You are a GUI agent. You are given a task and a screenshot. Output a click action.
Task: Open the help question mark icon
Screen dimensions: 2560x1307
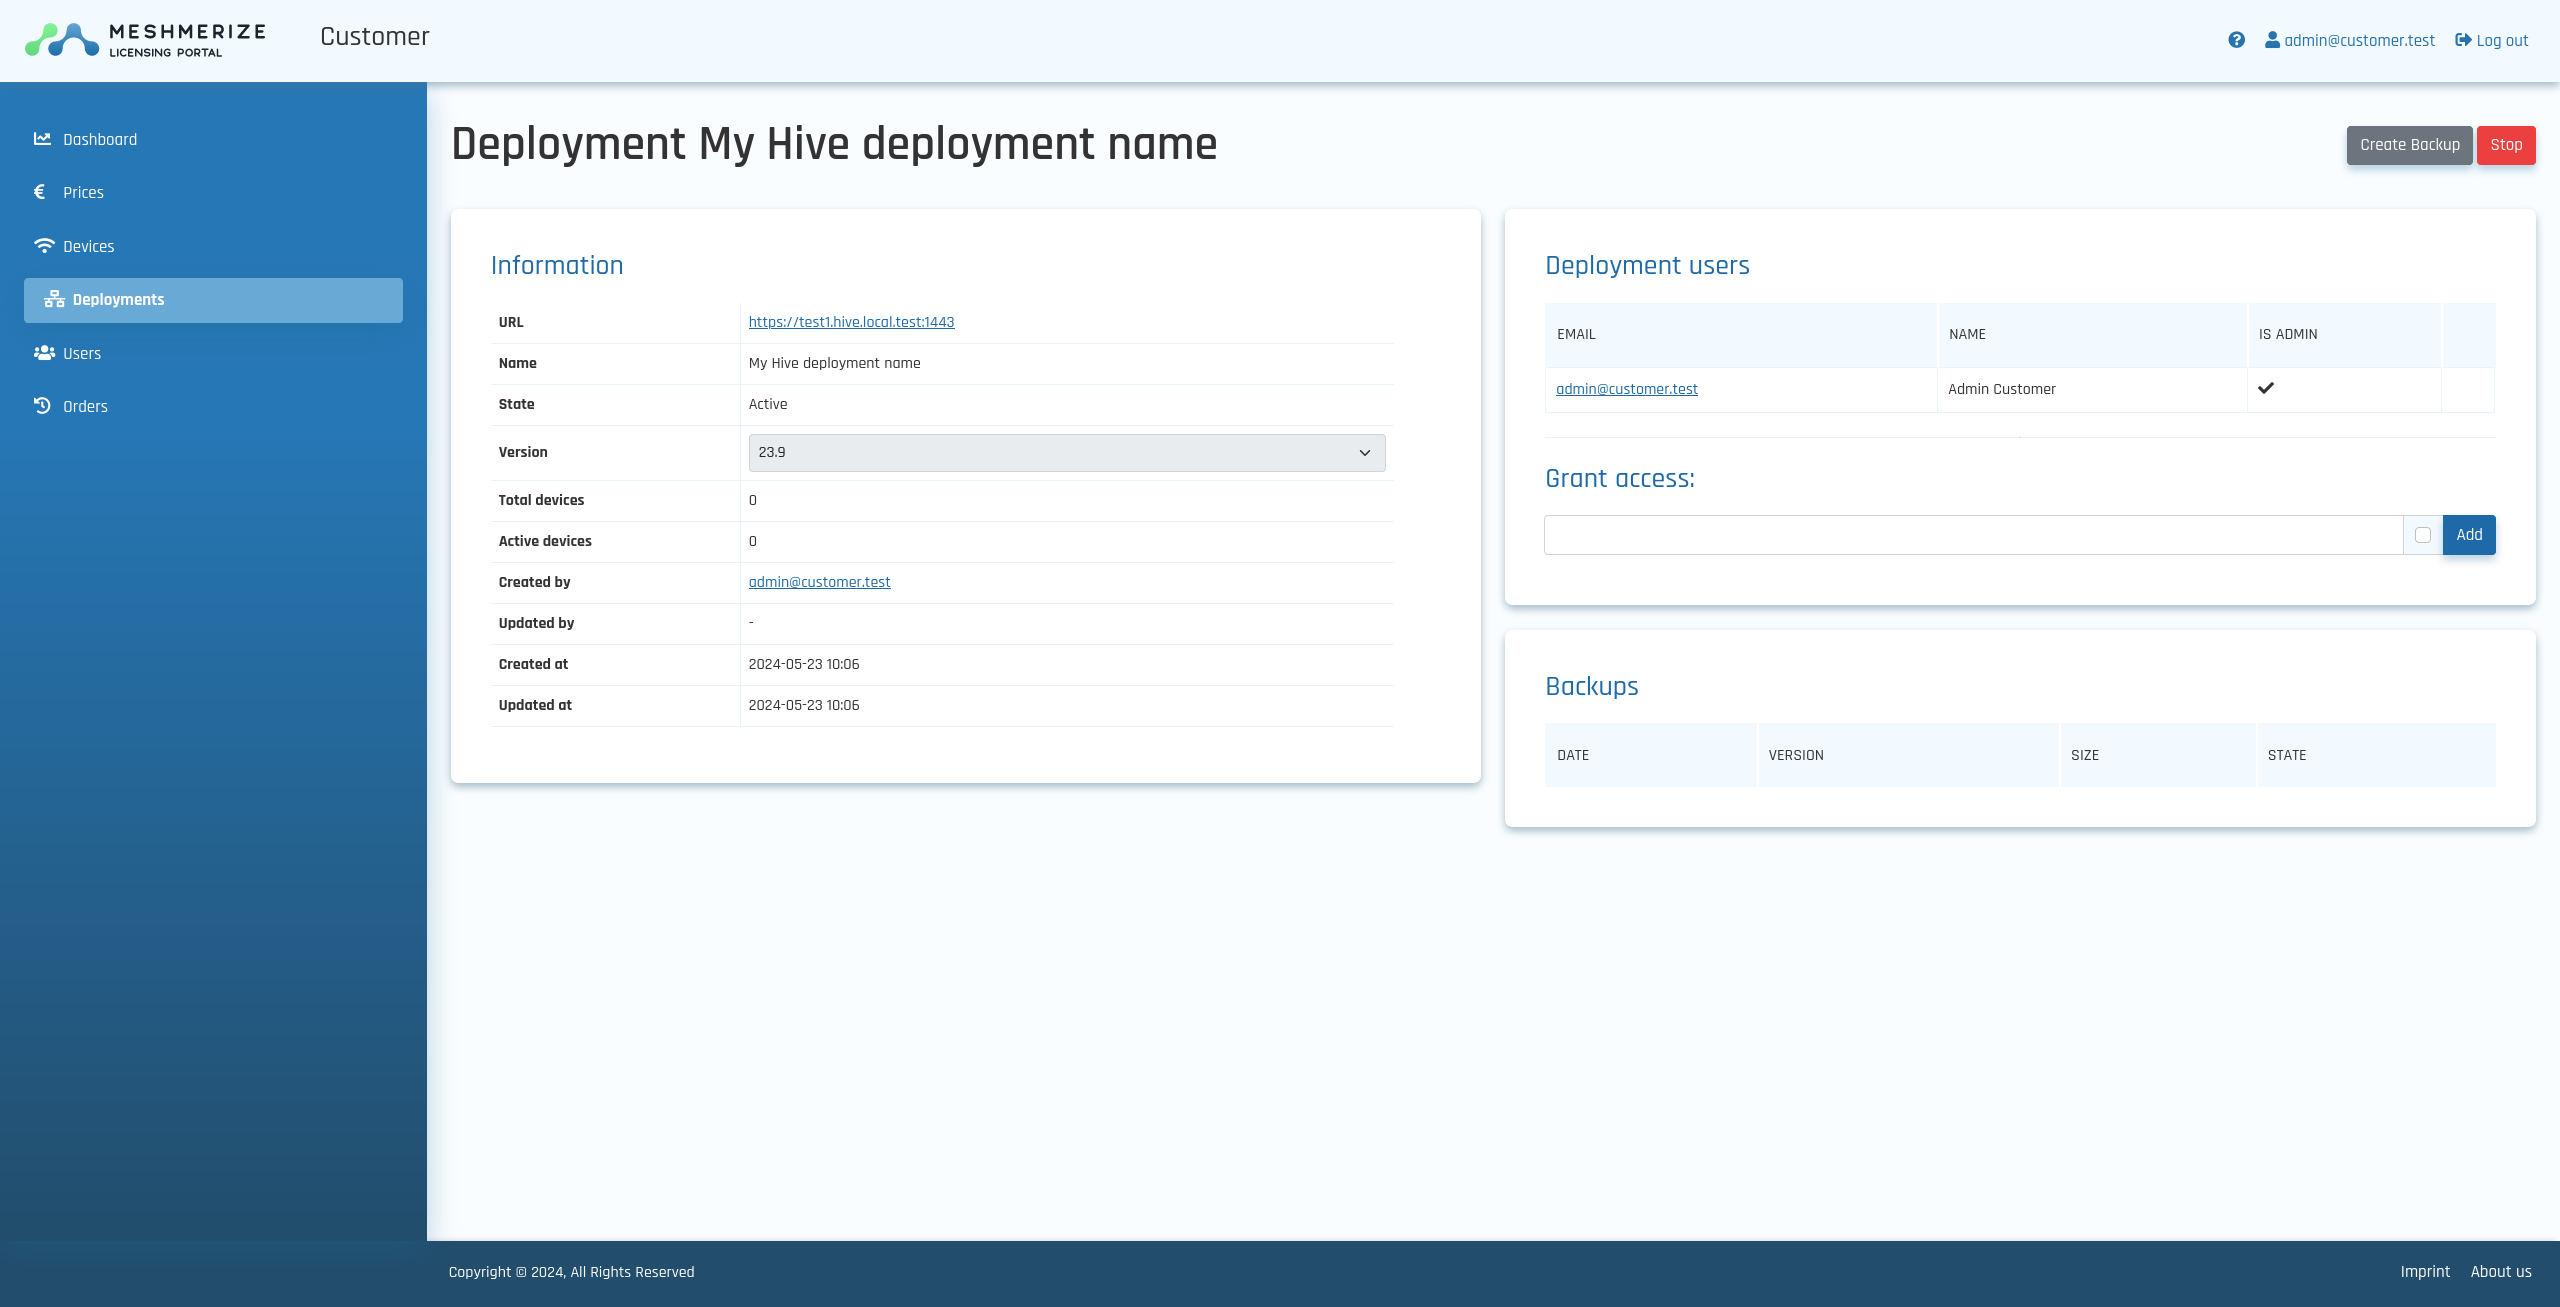[x=2237, y=40]
